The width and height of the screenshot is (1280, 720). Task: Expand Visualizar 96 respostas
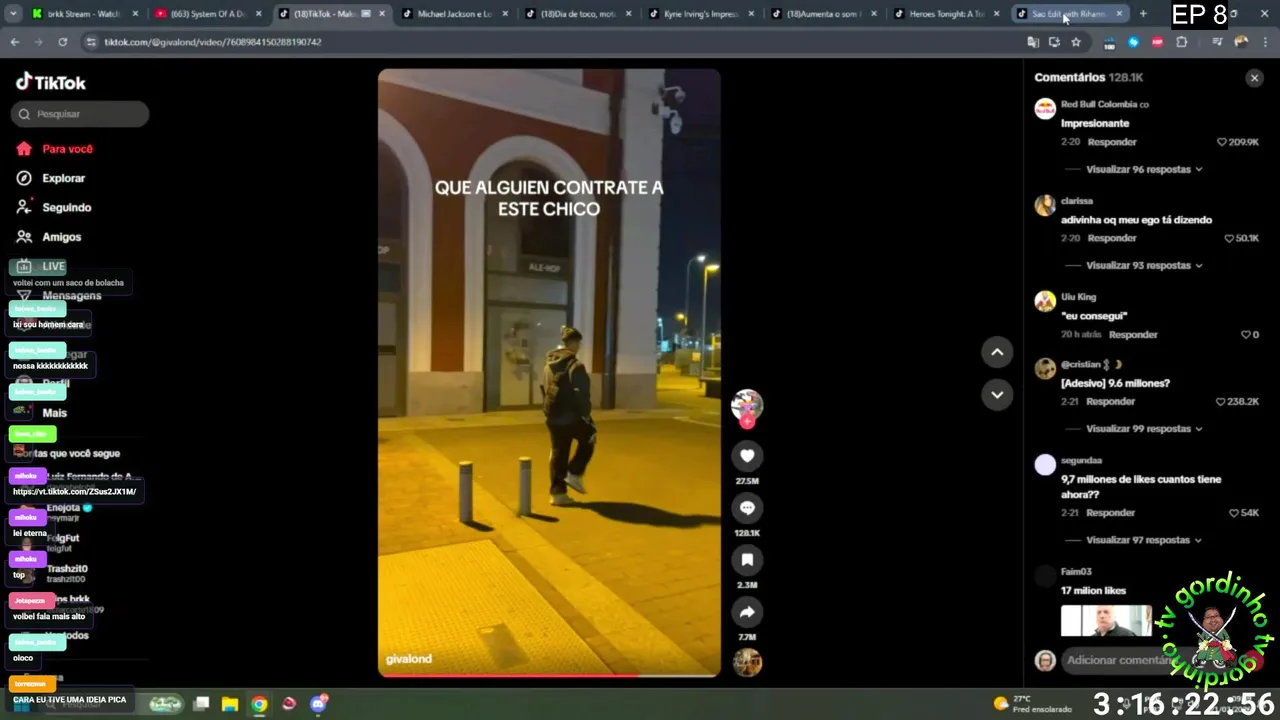1144,169
